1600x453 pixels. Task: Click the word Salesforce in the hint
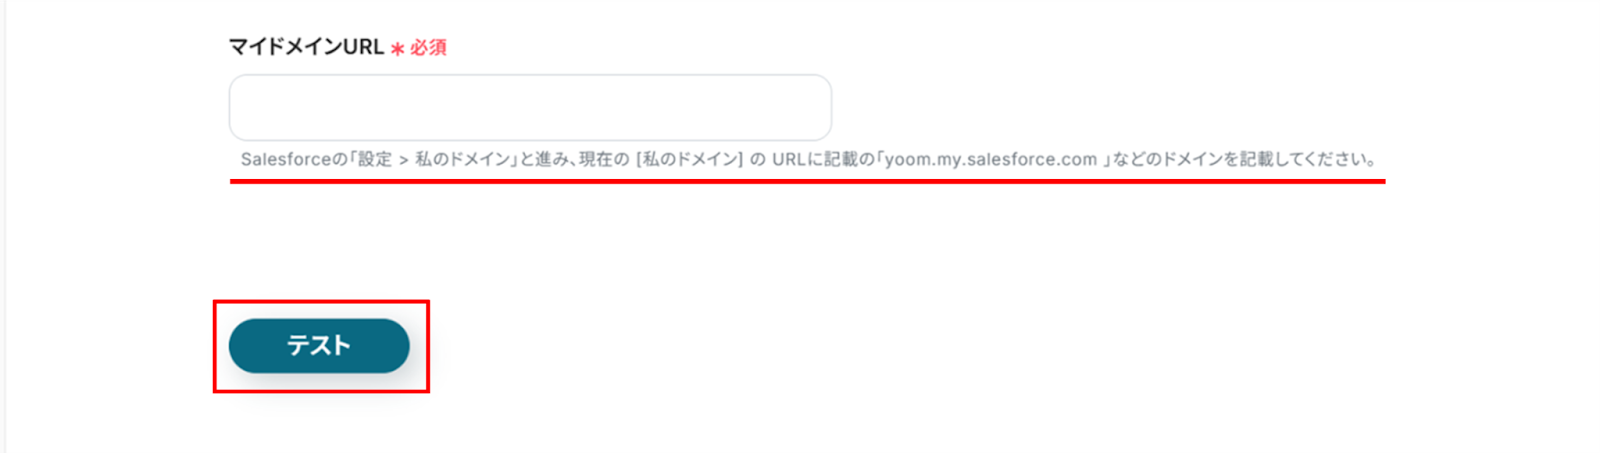click(285, 159)
